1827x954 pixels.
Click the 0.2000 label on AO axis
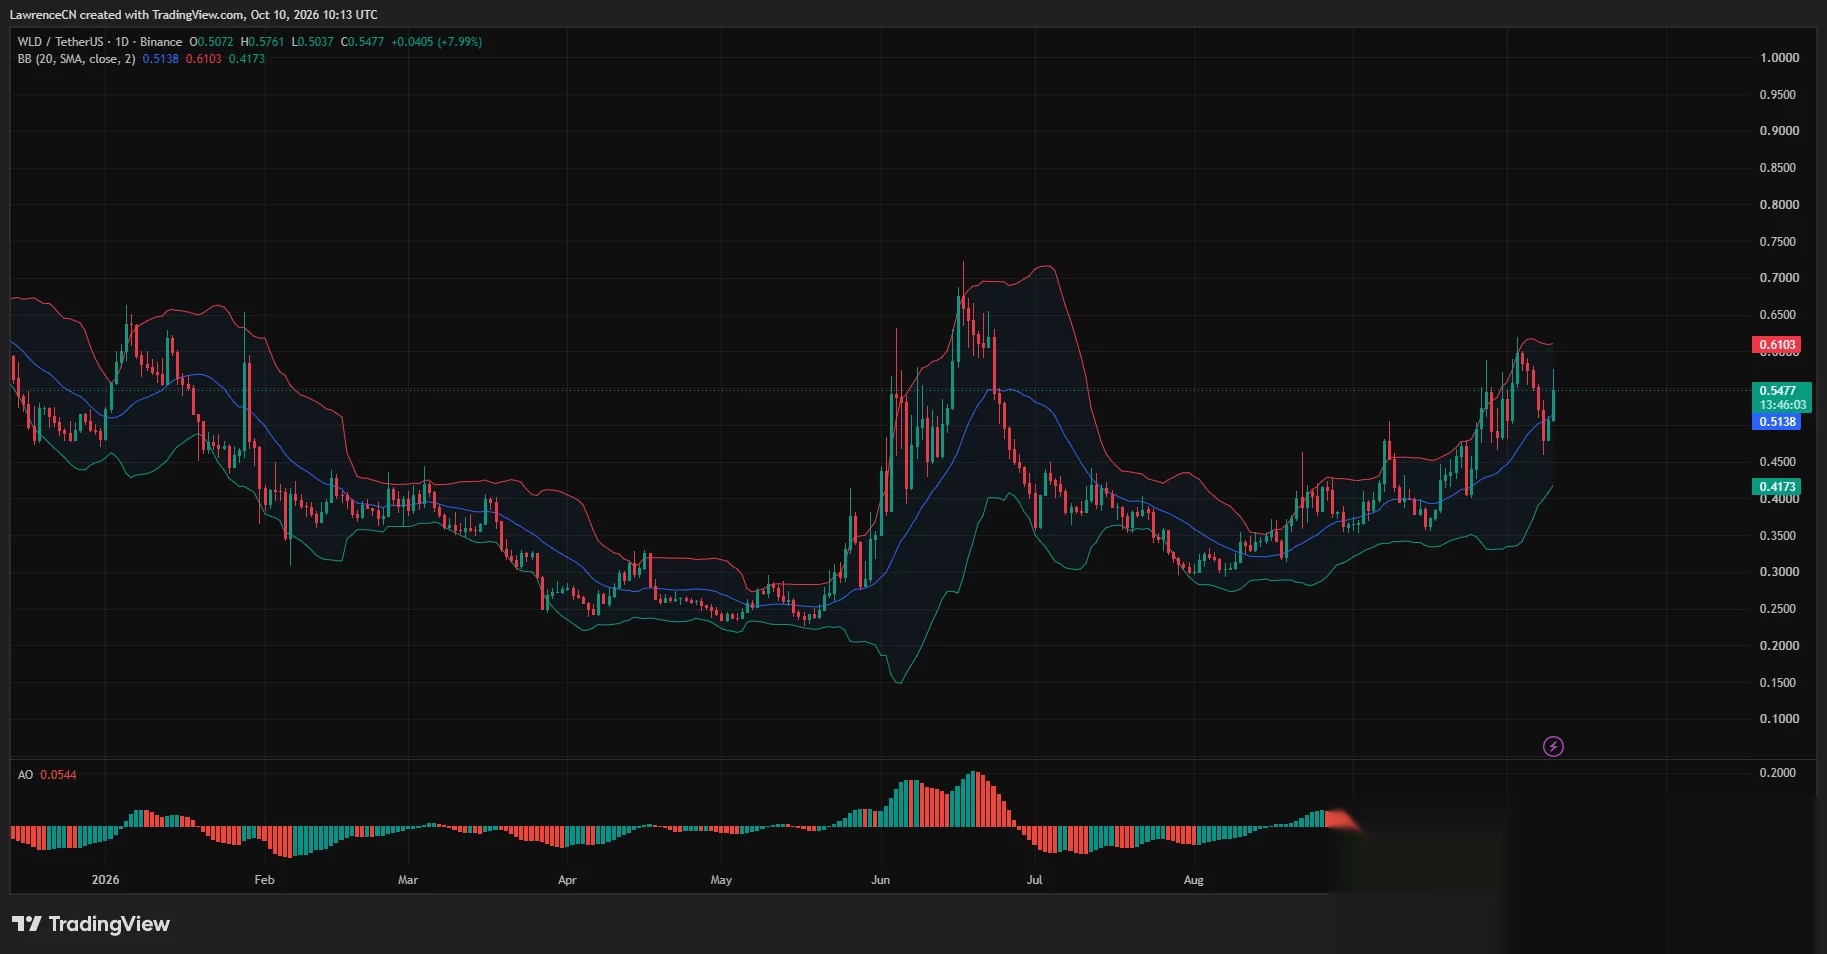tap(1777, 773)
